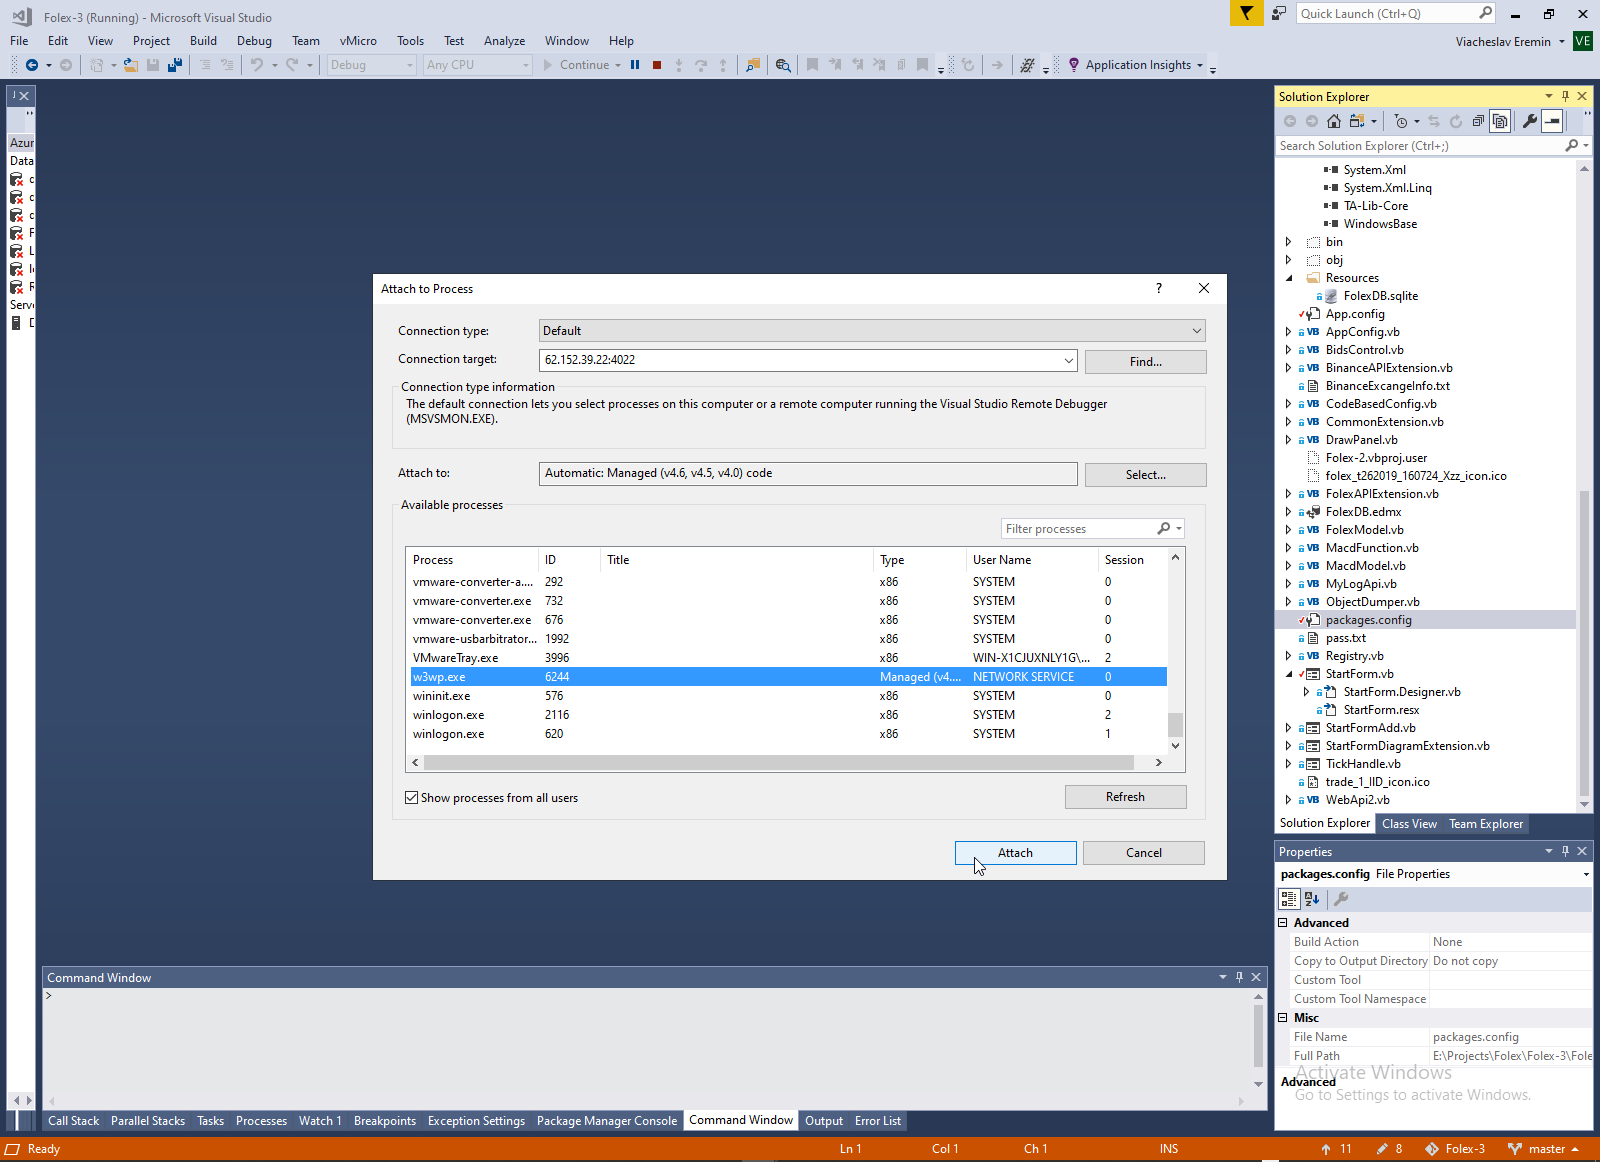Click the help question mark in Attach dialog
The width and height of the screenshot is (1600, 1162).
[1159, 288]
